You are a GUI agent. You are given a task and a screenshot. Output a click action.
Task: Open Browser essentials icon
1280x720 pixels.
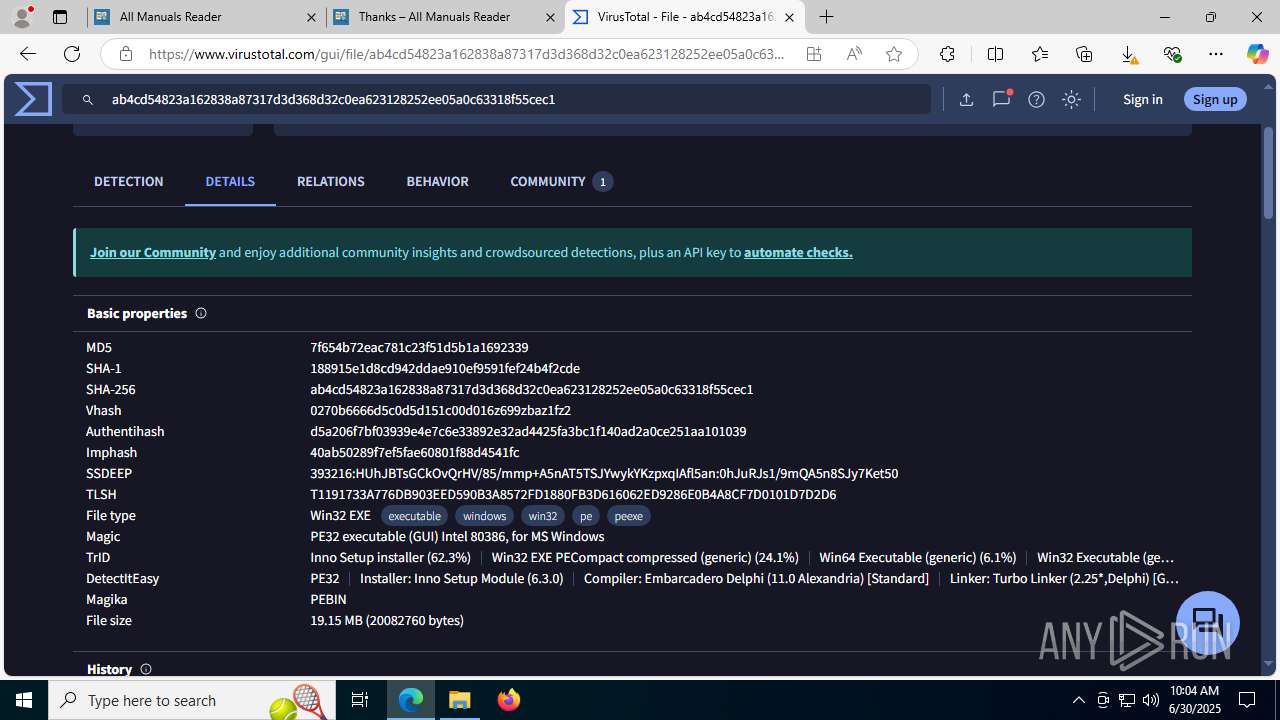point(1172,54)
